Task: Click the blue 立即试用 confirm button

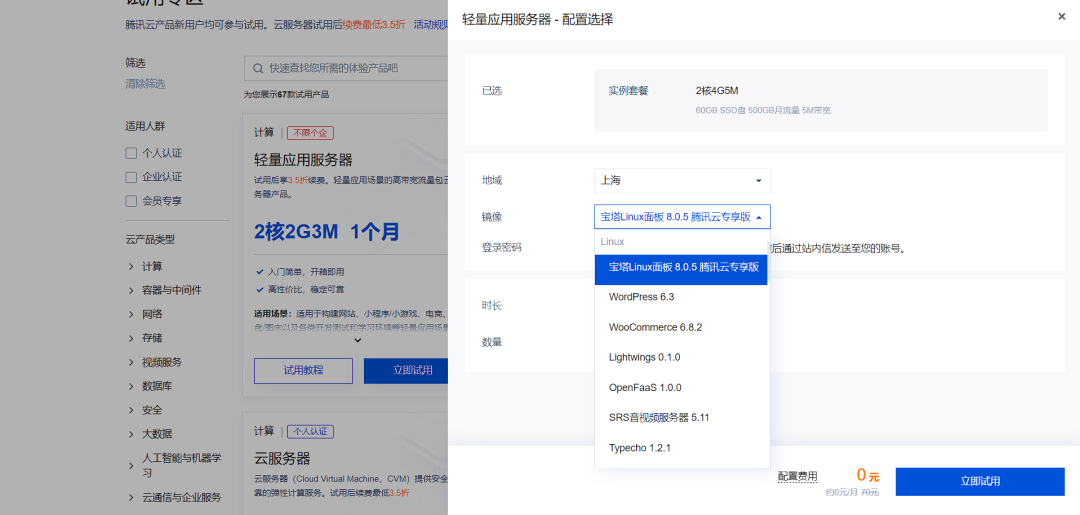Action: click(x=979, y=481)
